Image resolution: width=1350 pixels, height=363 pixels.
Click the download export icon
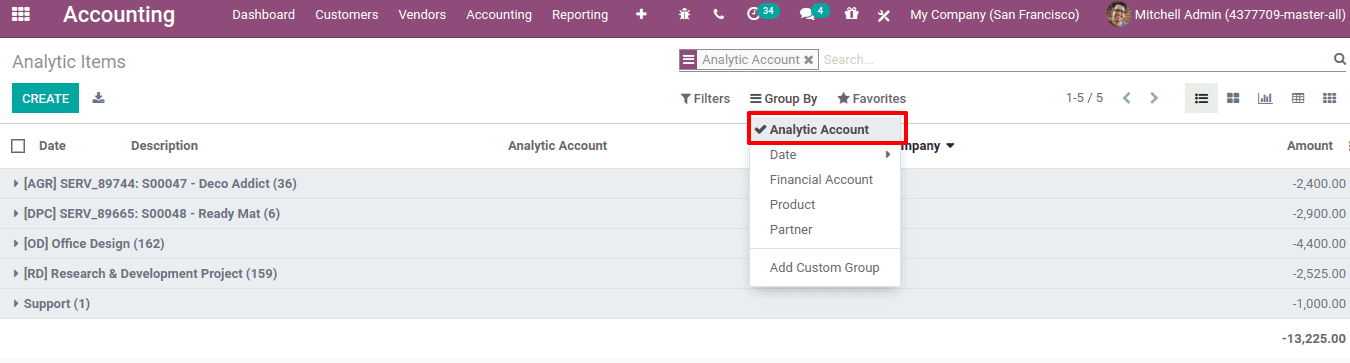click(x=99, y=98)
